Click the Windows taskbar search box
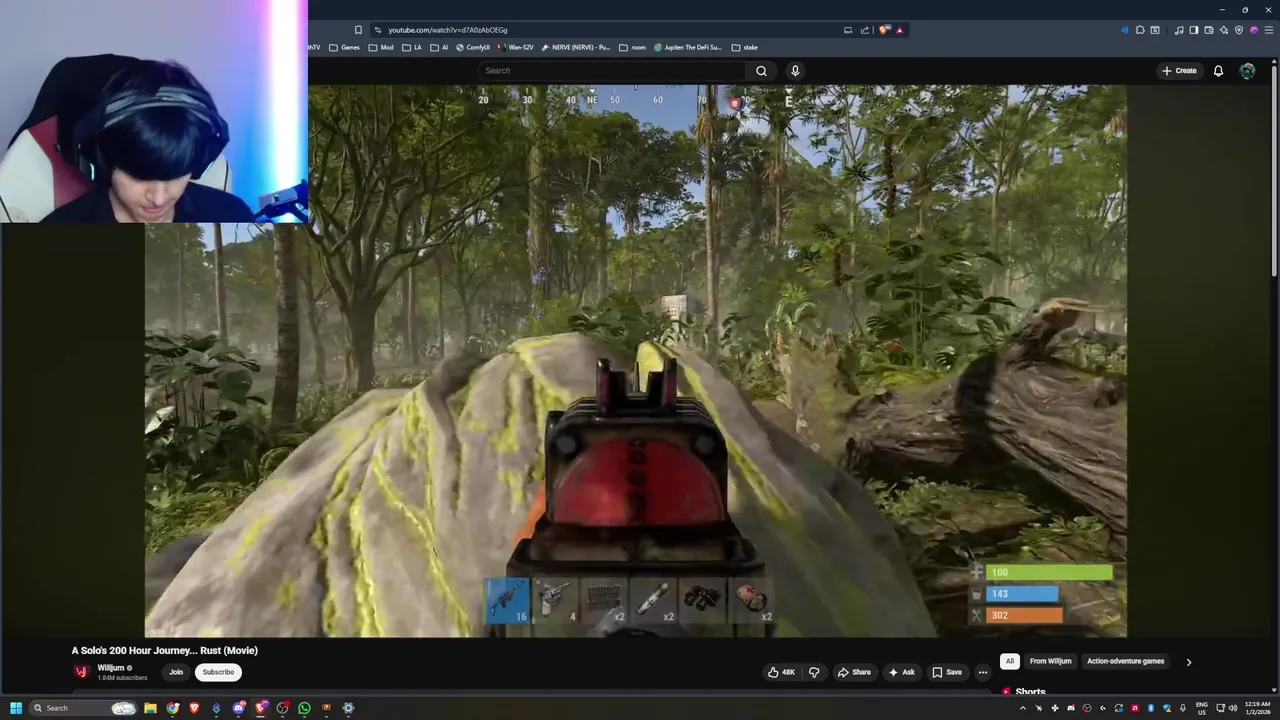Viewport: 1280px width, 720px height. coord(83,708)
